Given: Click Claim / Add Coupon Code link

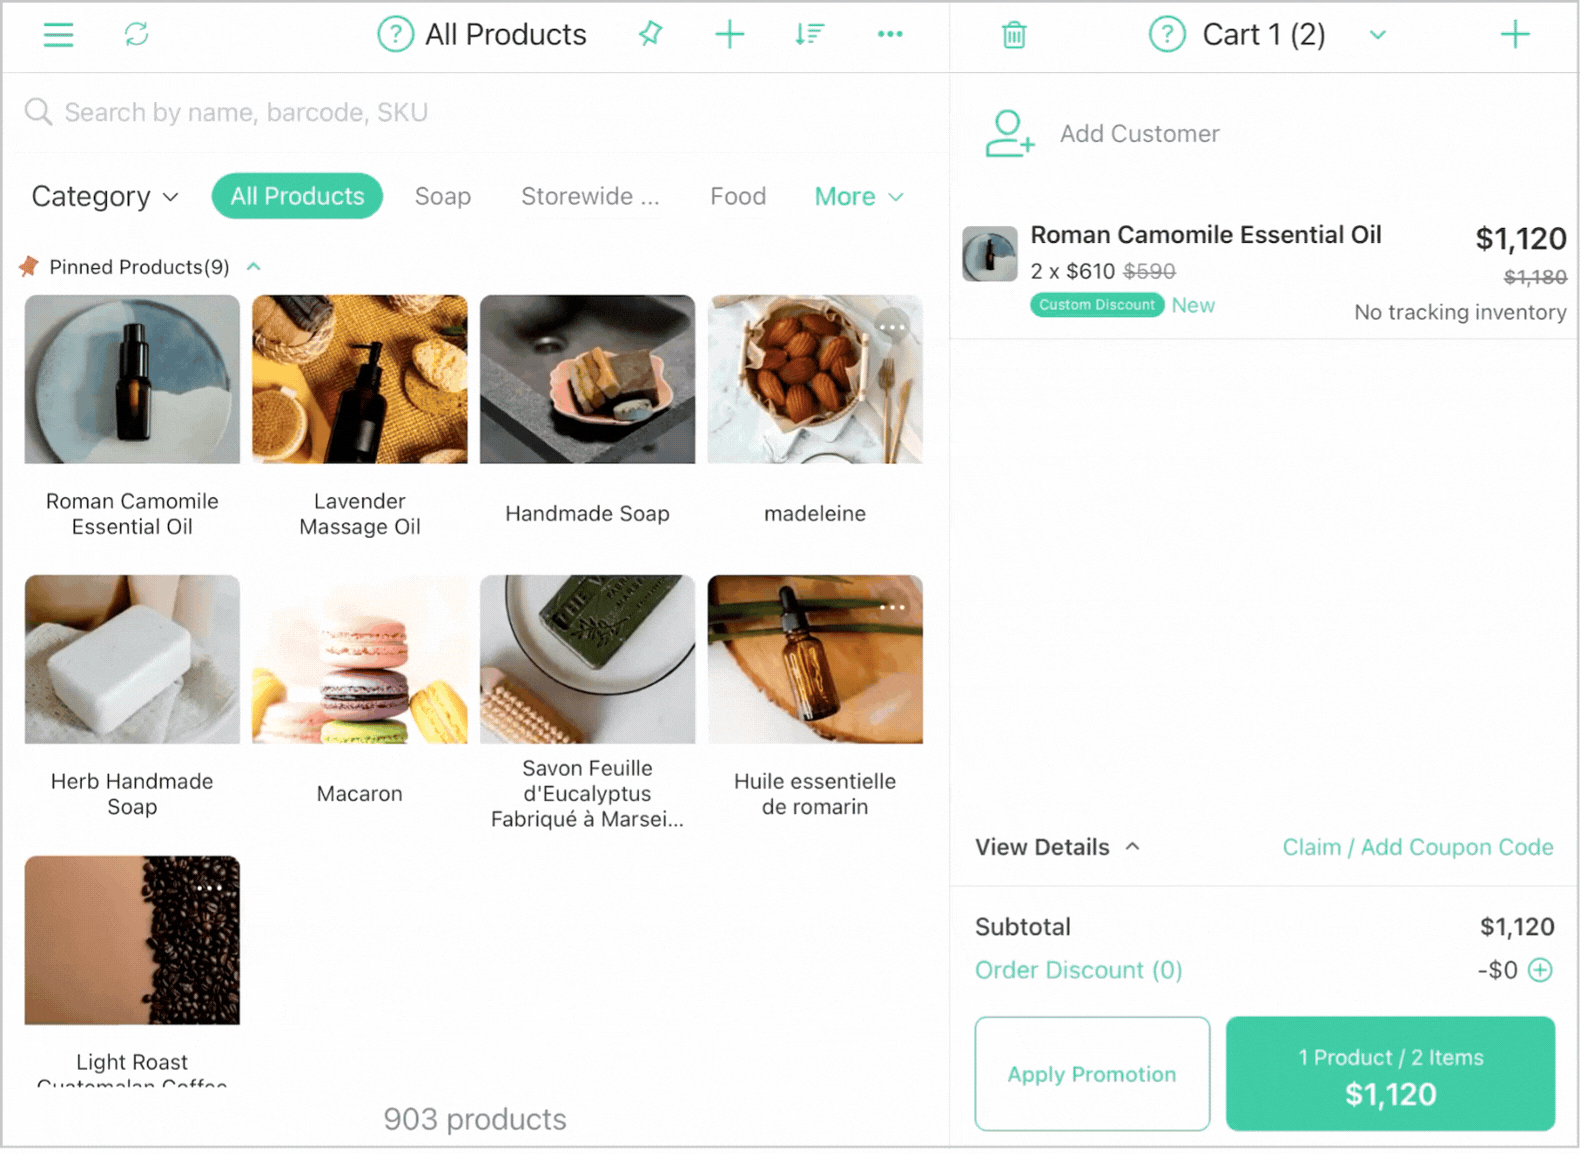Looking at the screenshot, I should click(1418, 847).
